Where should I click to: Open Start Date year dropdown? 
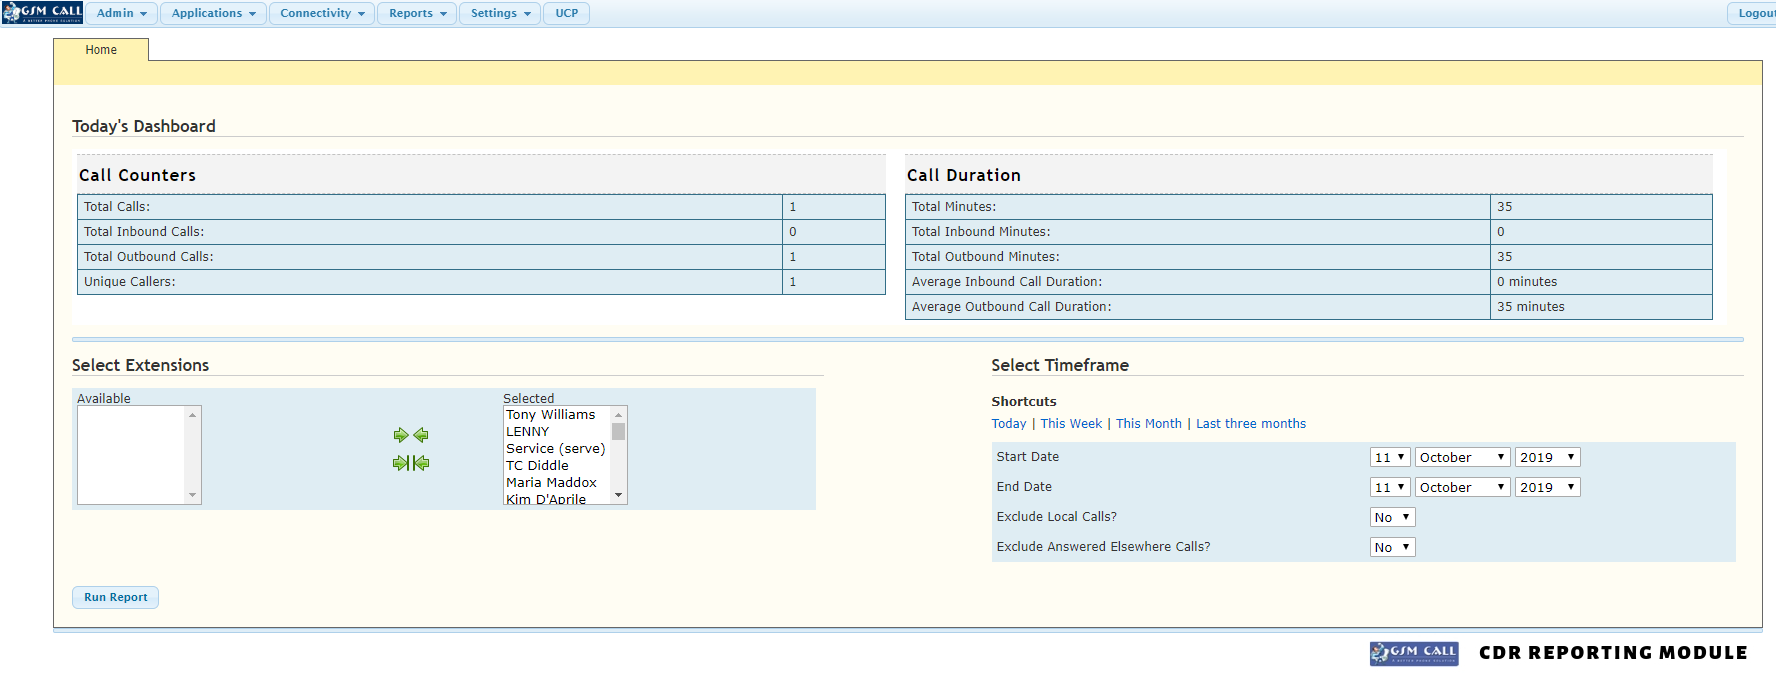tap(1547, 457)
